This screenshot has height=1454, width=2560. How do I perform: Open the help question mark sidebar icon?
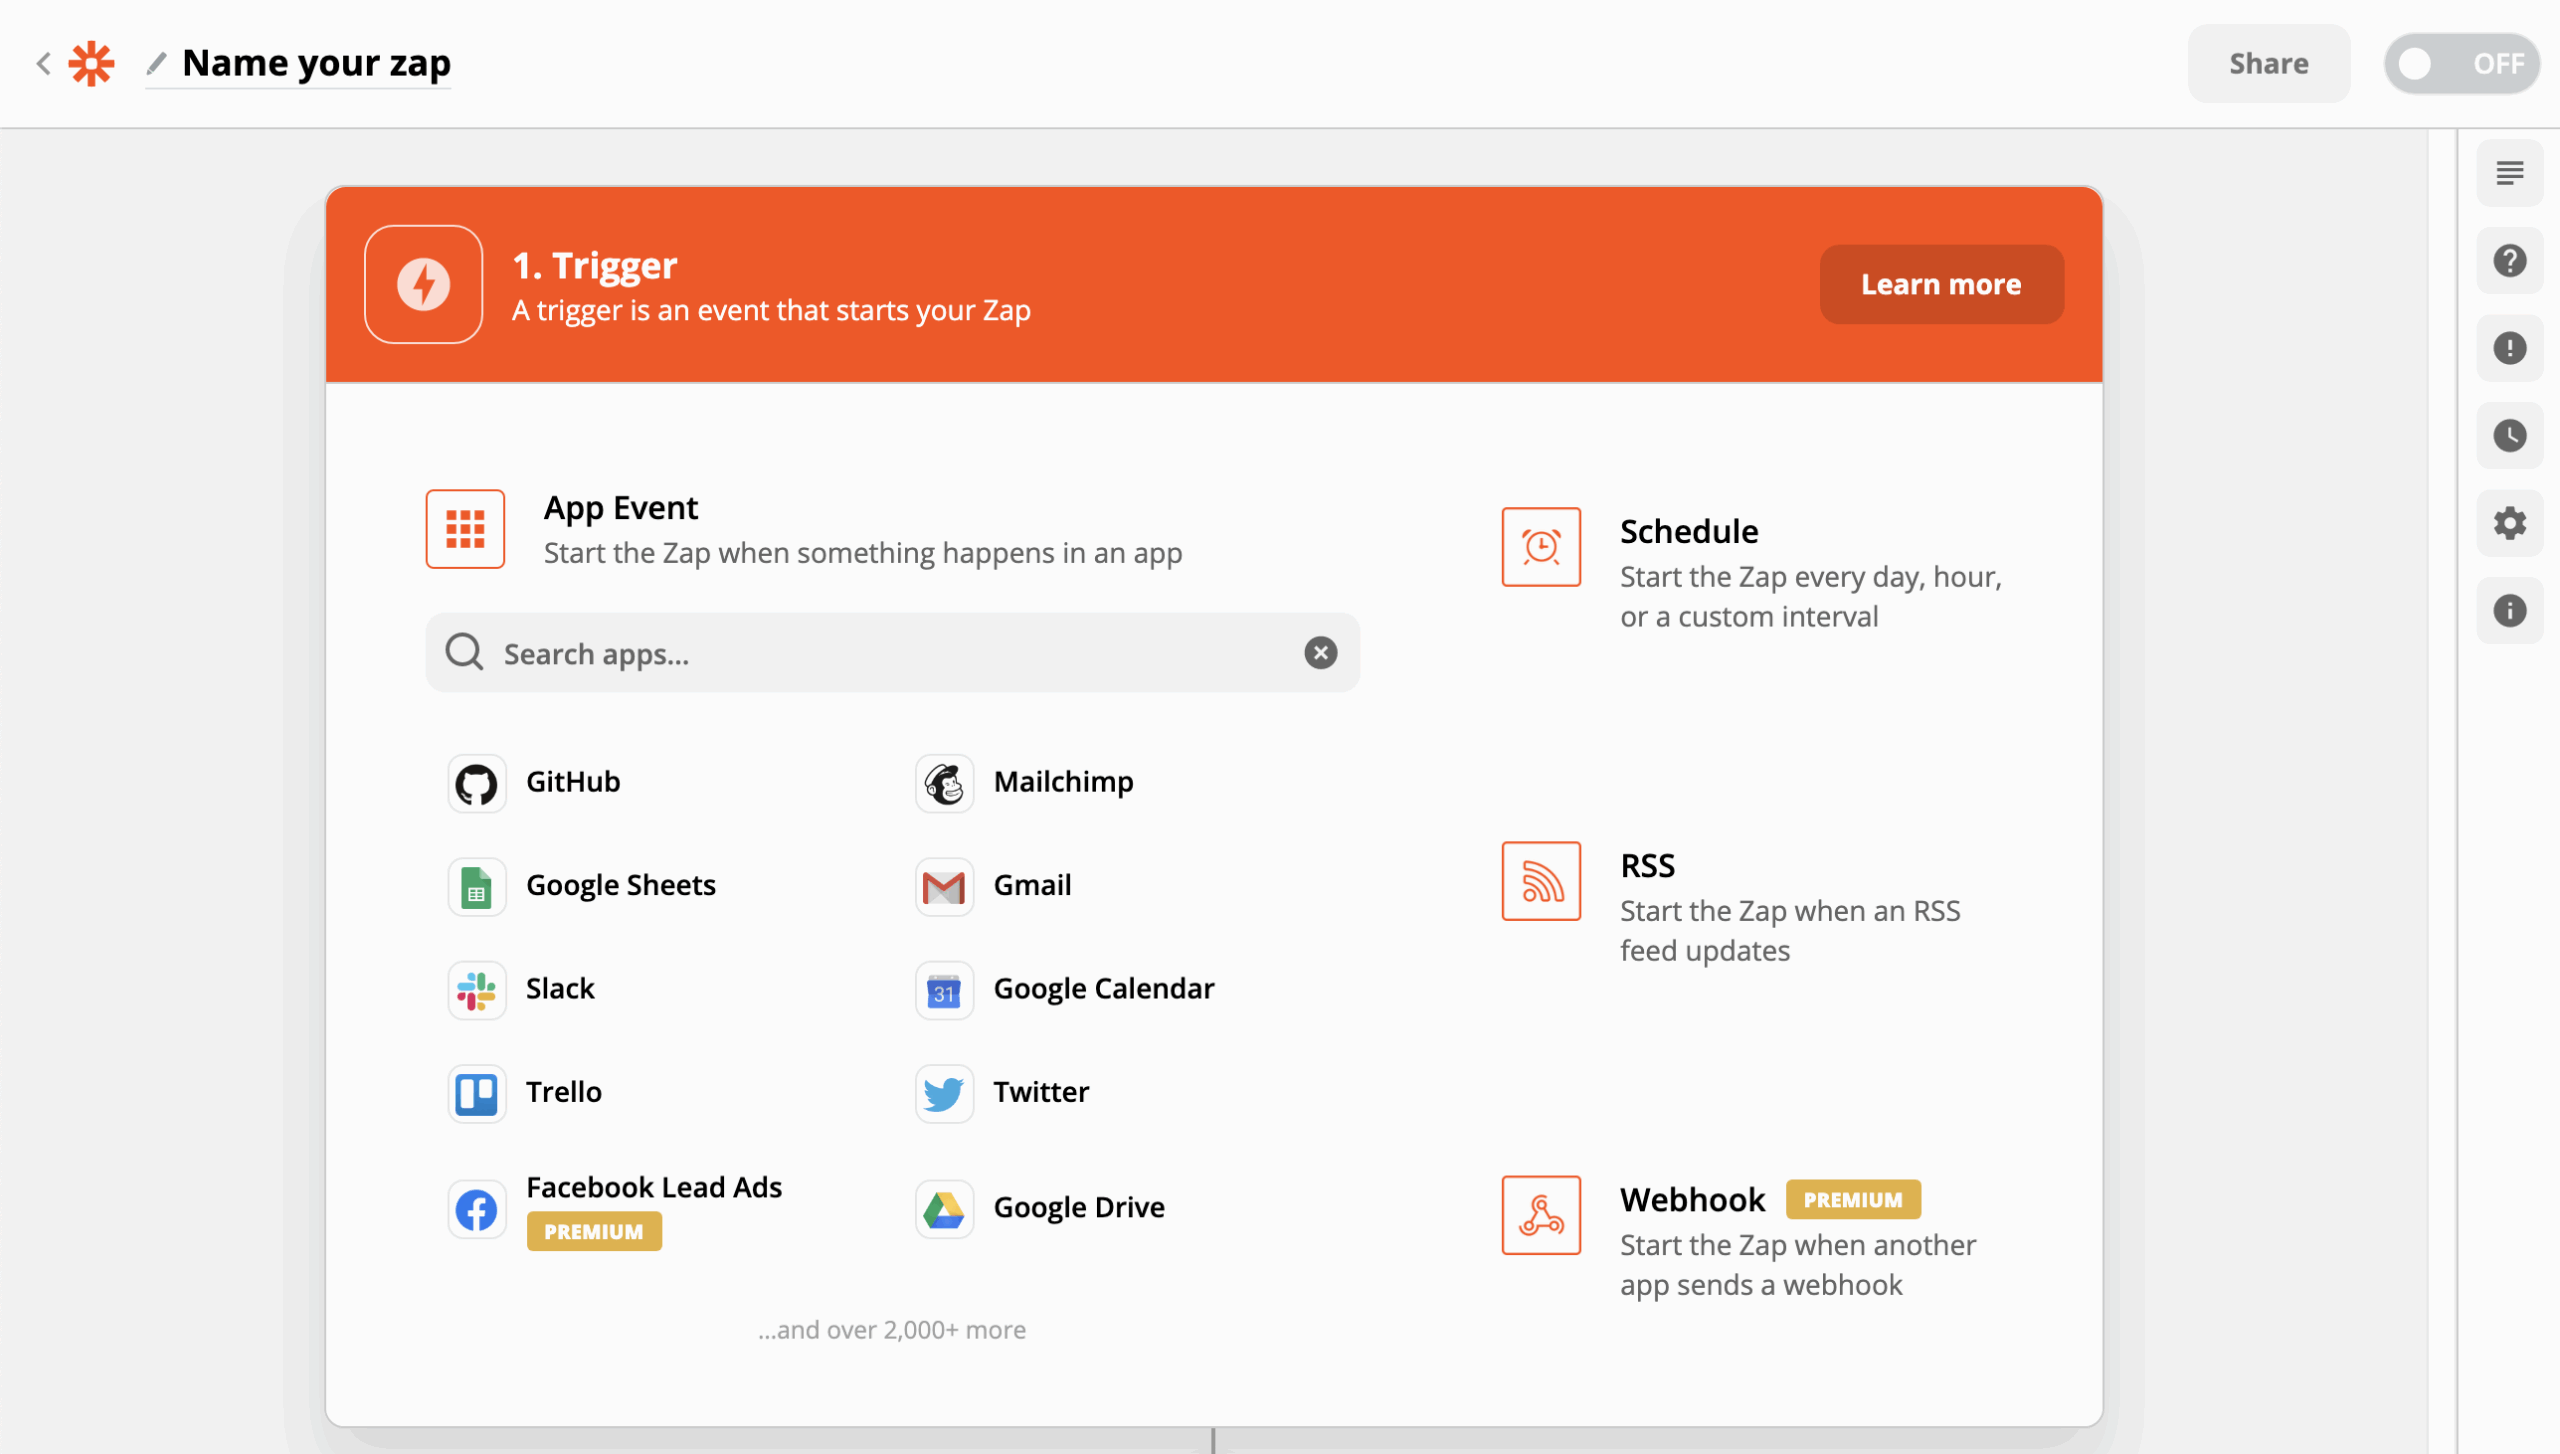pyautogui.click(x=2509, y=261)
